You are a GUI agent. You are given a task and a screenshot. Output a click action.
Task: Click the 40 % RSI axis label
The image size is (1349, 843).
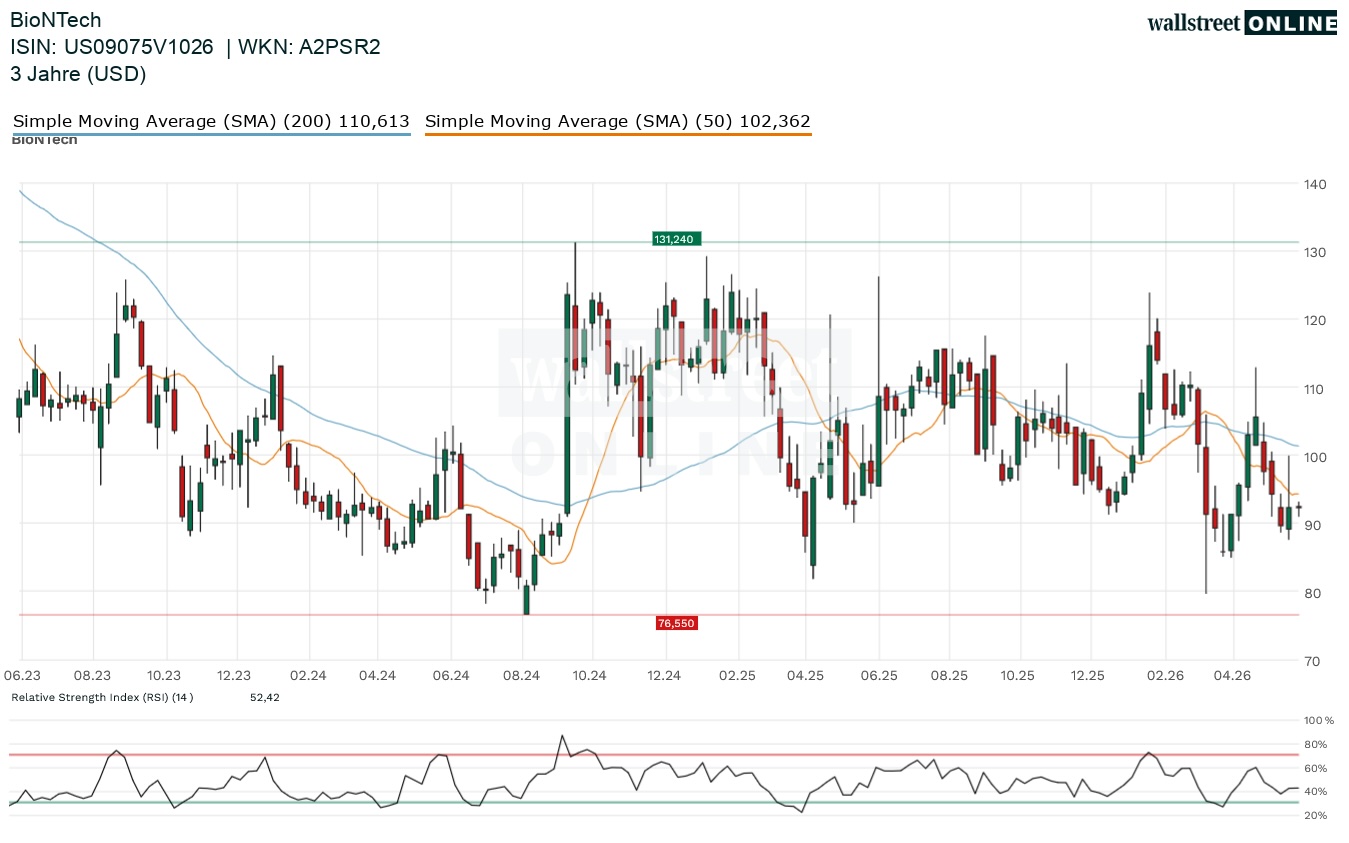[1318, 792]
